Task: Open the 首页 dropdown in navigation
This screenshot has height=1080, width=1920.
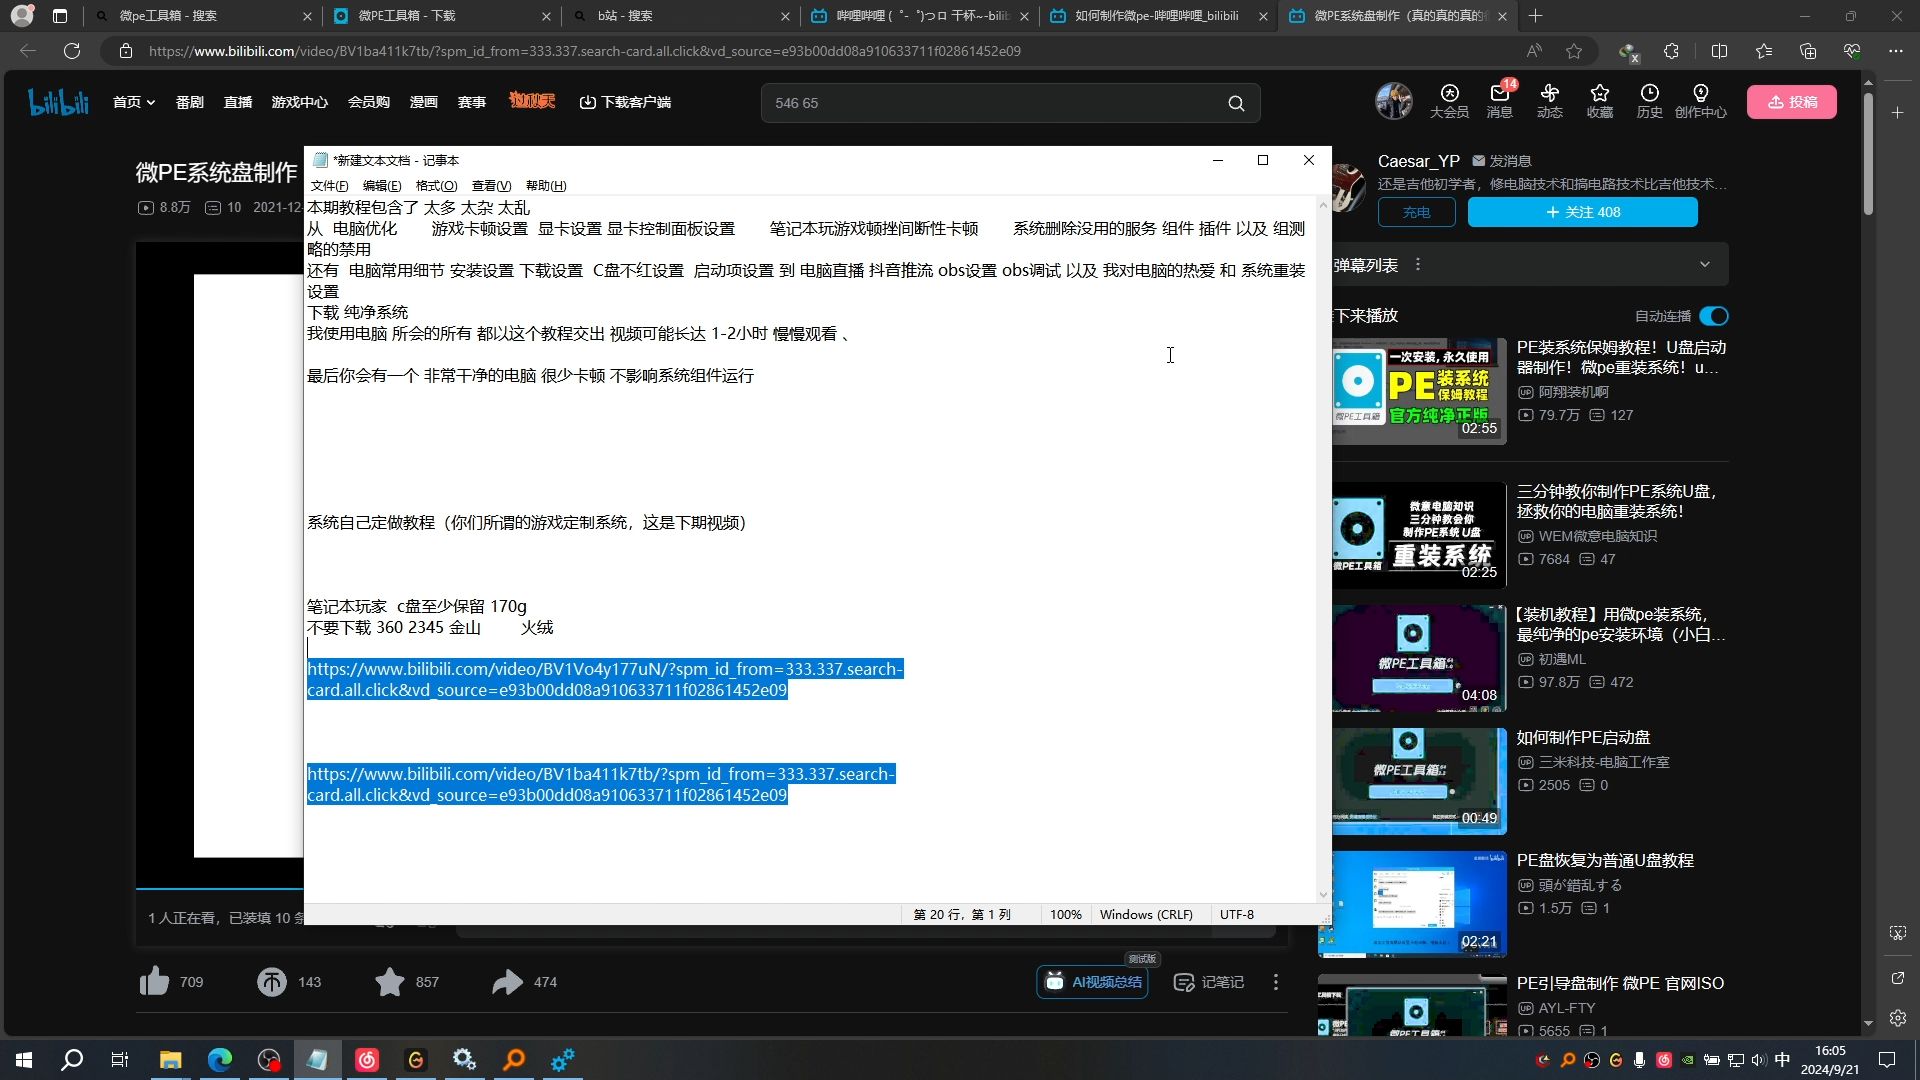Action: [134, 102]
